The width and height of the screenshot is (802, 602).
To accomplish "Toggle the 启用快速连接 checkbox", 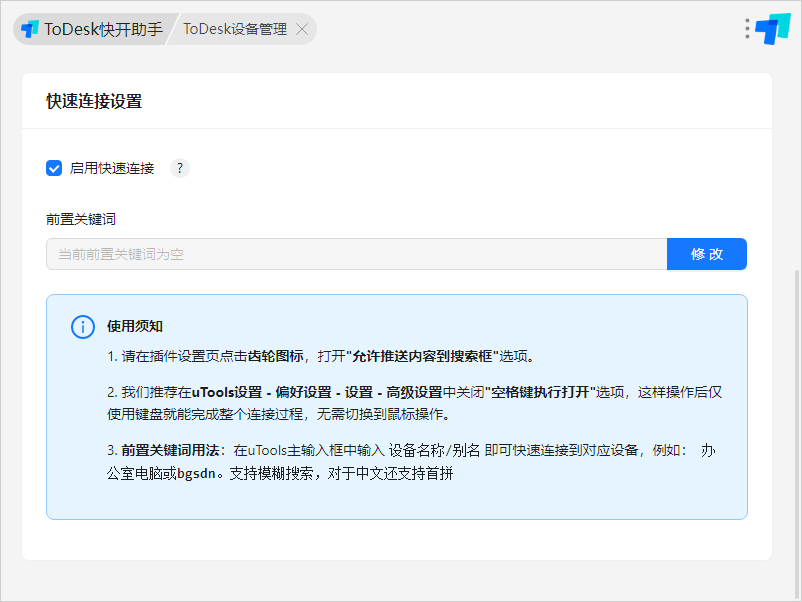I will [x=54, y=168].
